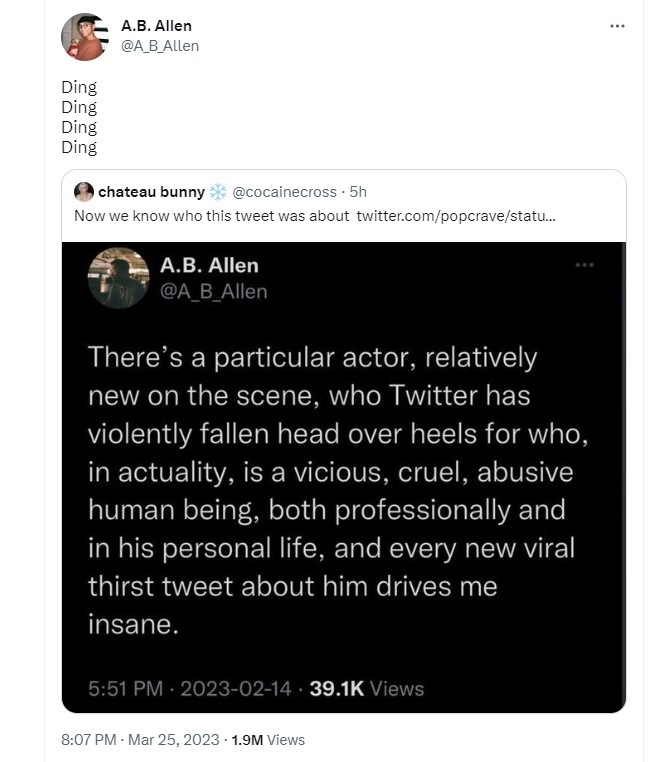The image size is (672, 762).
Task: Click the 1.9M Views count
Action: pos(267,740)
